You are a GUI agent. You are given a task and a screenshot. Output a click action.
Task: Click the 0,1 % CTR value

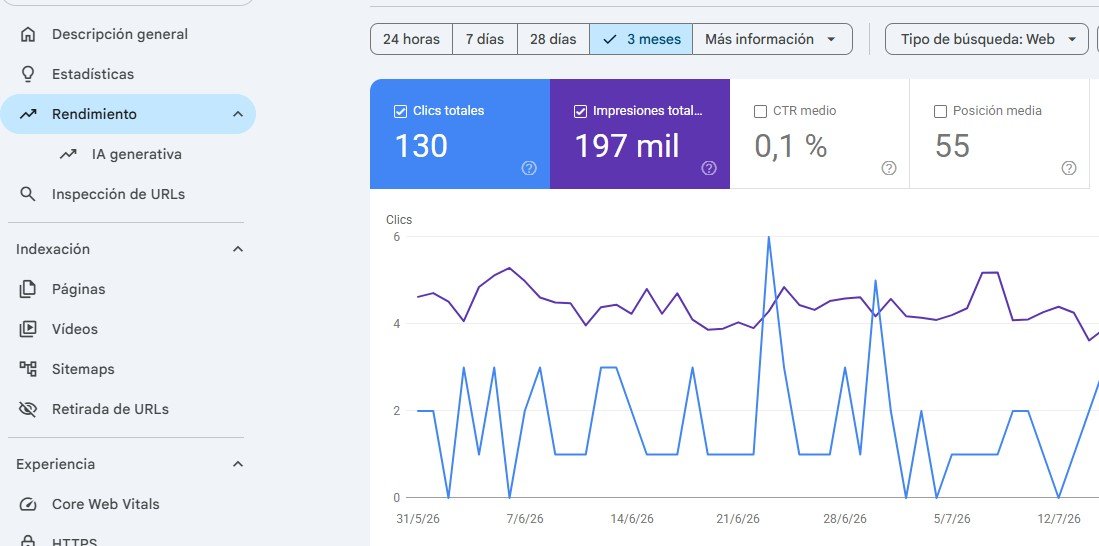click(791, 146)
